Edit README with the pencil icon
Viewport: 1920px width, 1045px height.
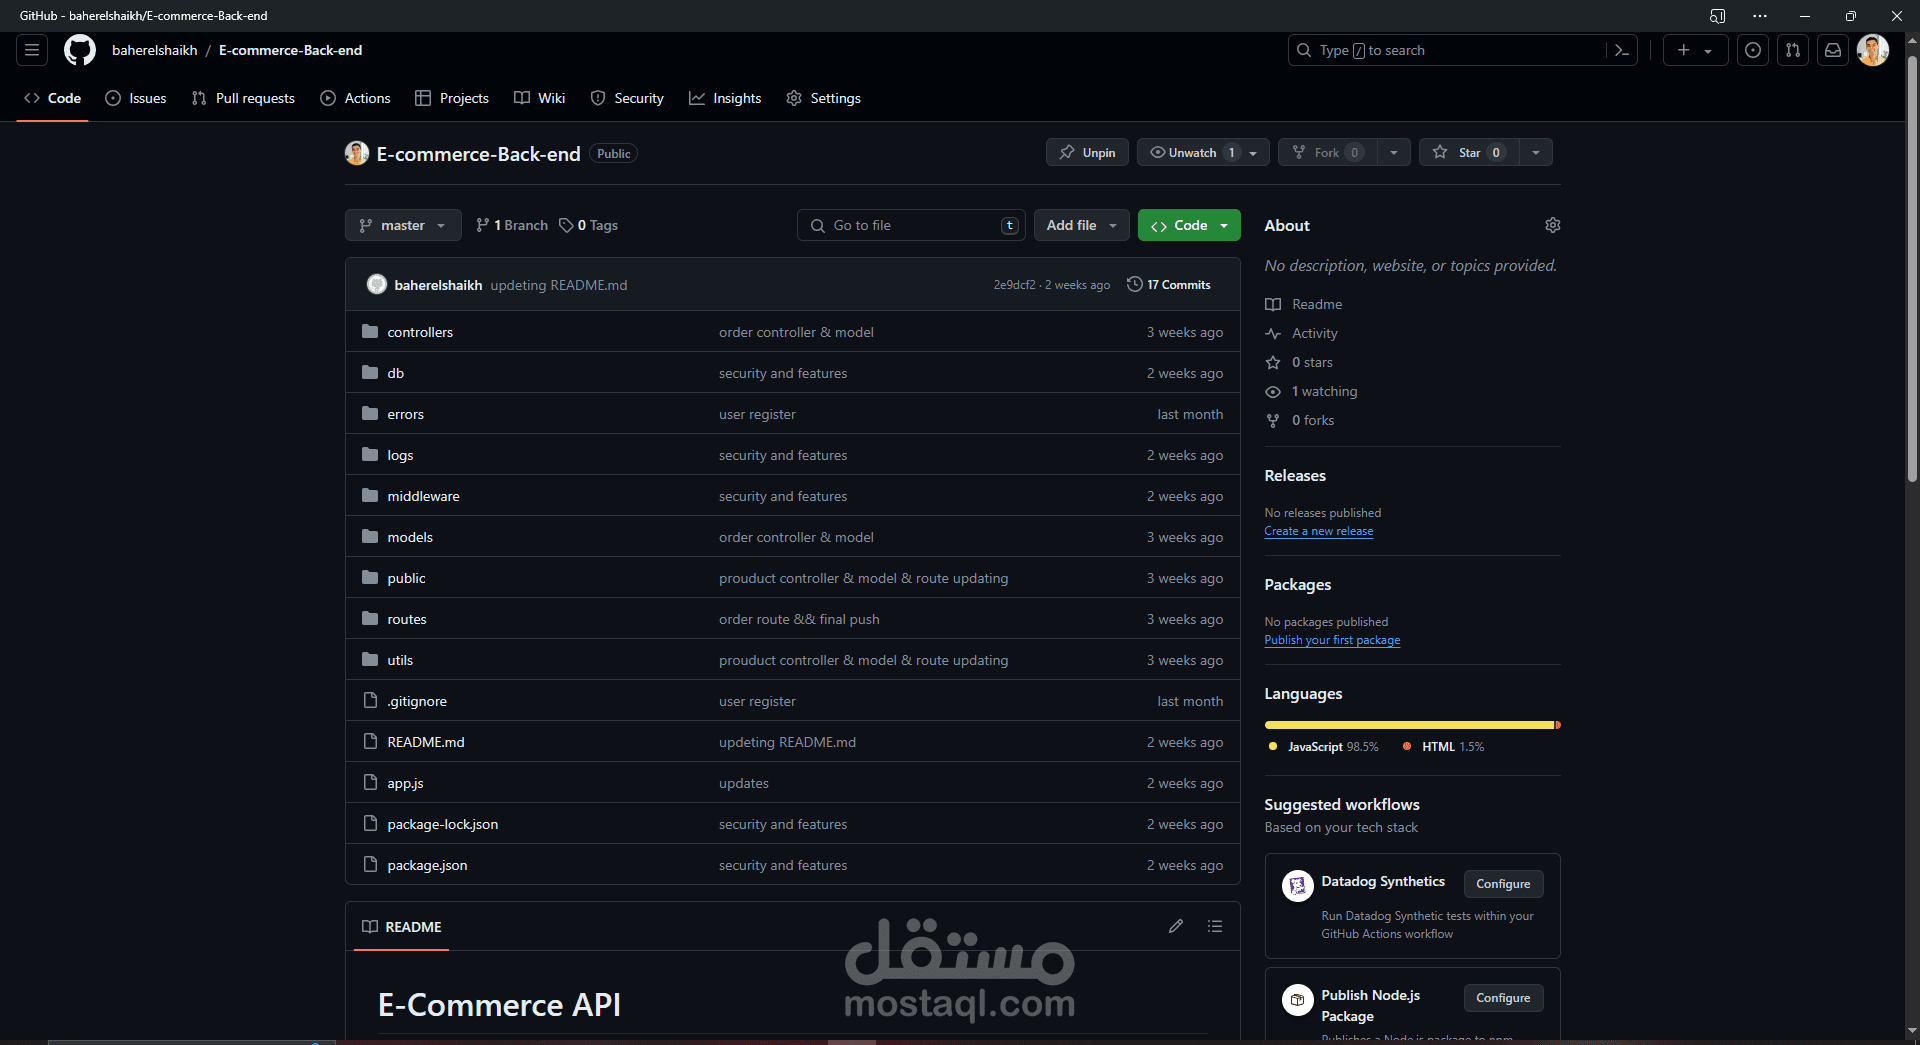[1176, 926]
